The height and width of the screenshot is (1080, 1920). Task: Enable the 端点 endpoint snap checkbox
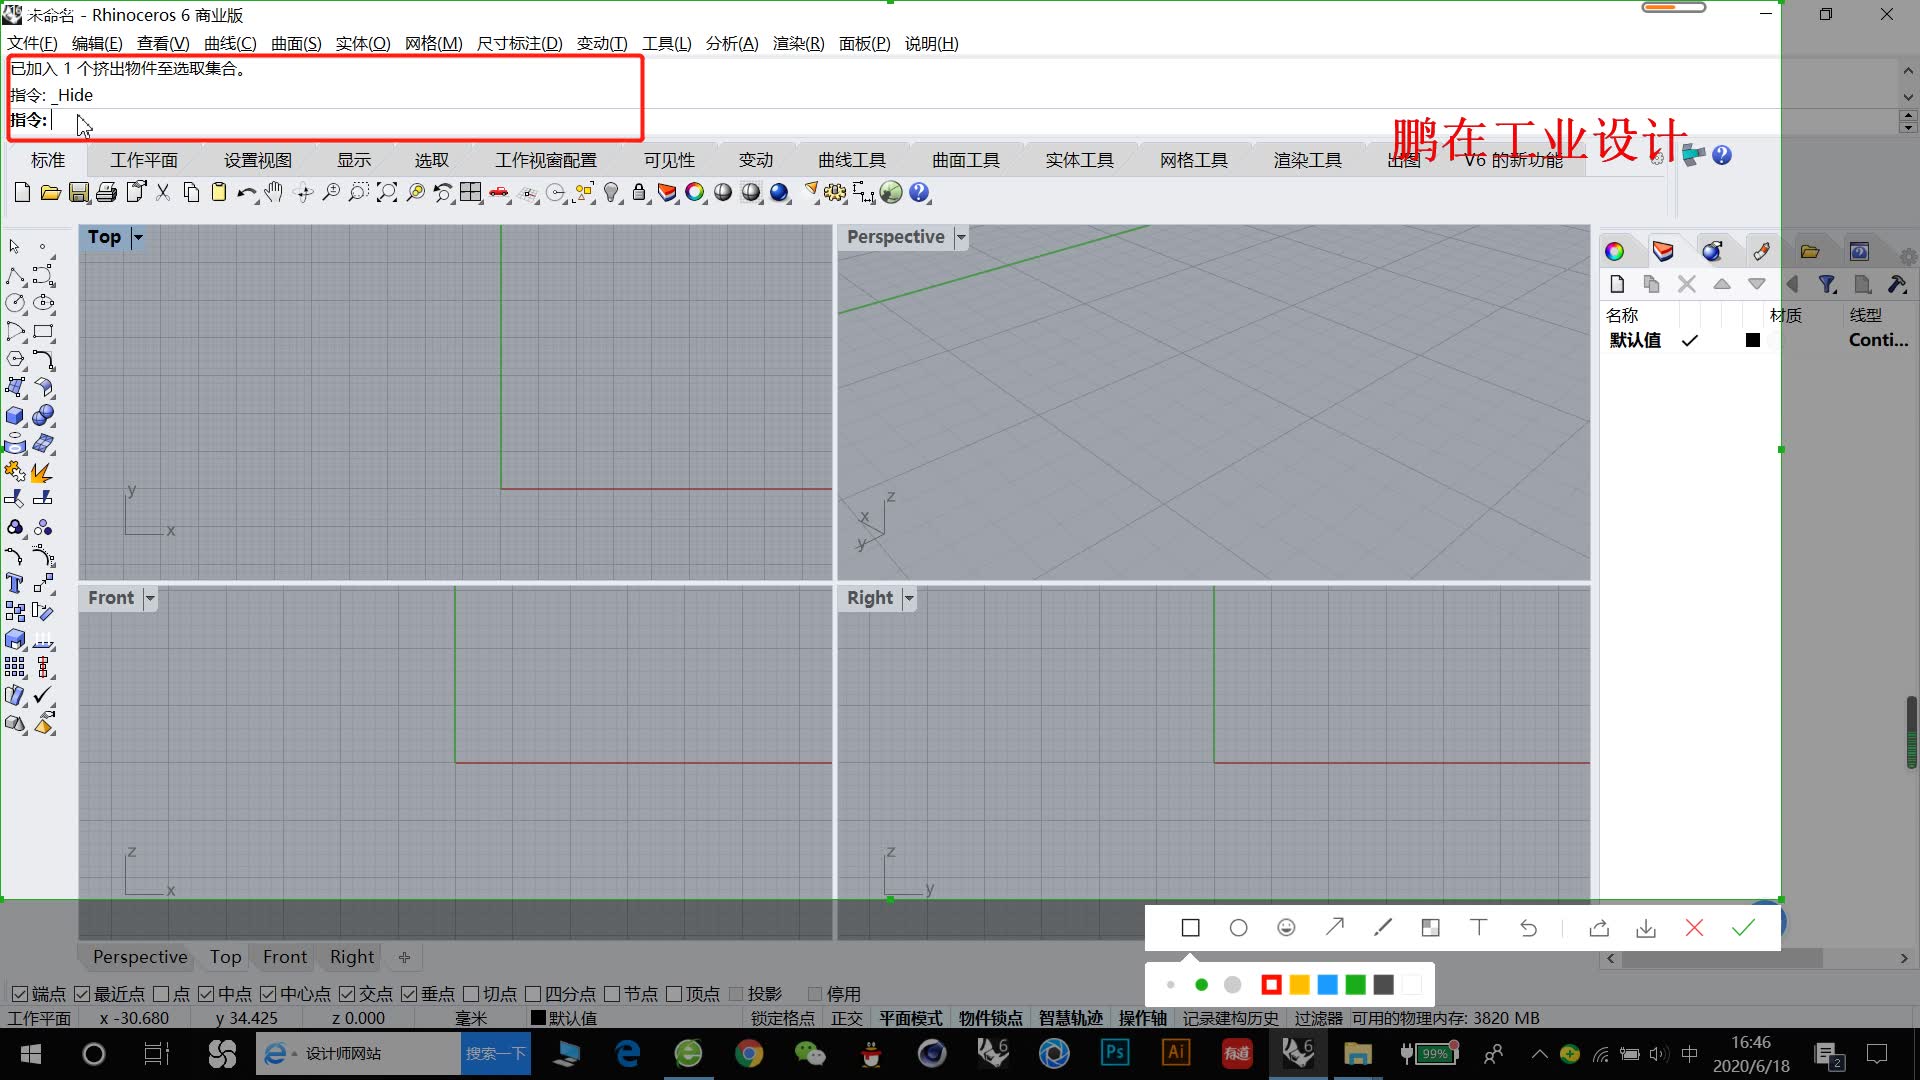pos(18,993)
